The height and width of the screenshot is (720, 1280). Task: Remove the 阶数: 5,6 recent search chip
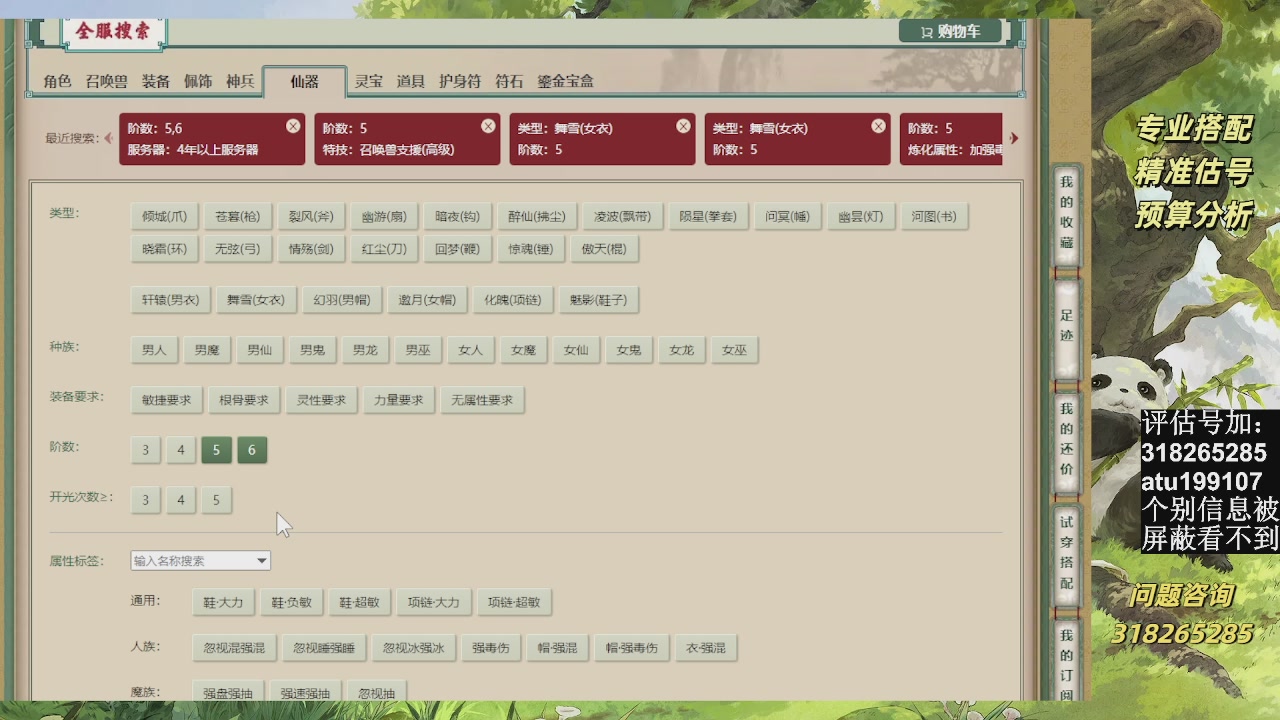coord(293,126)
